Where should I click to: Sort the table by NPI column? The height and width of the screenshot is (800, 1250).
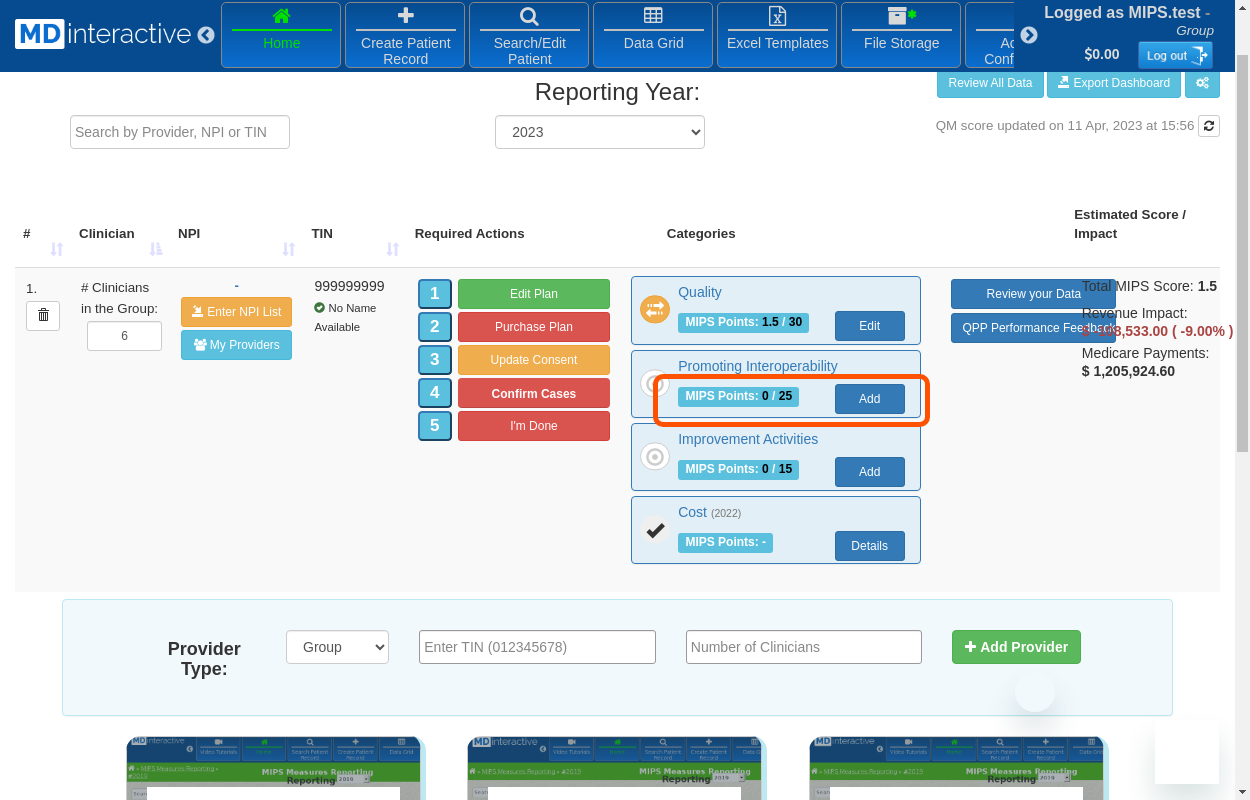point(289,249)
